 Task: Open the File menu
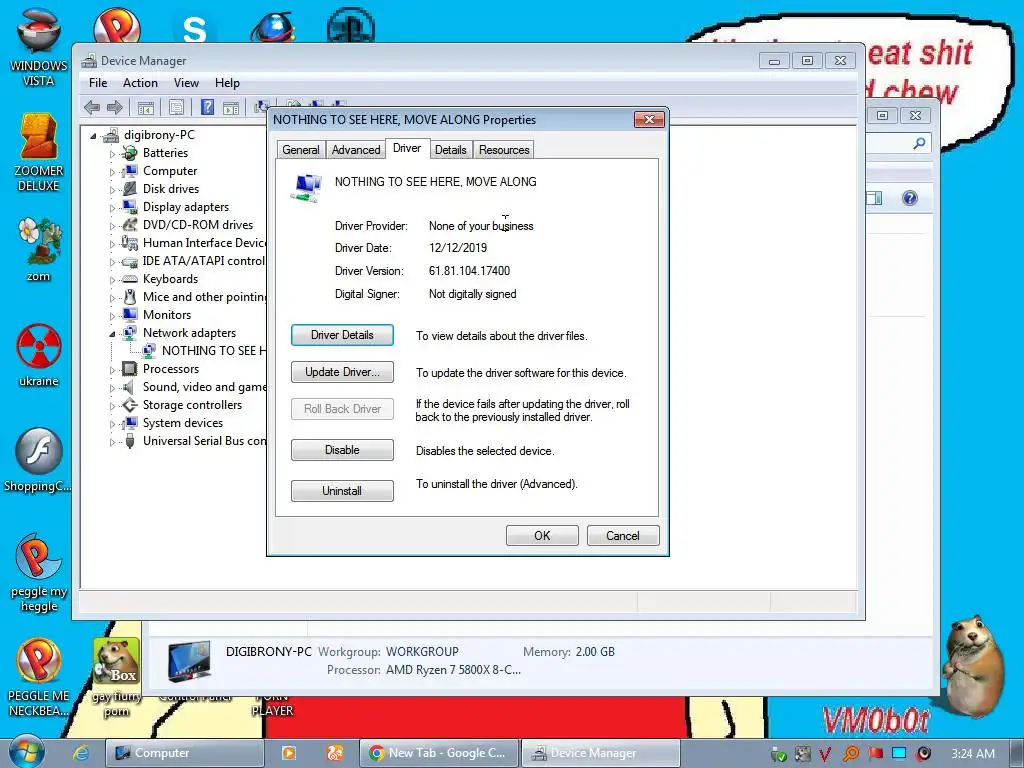[98, 83]
